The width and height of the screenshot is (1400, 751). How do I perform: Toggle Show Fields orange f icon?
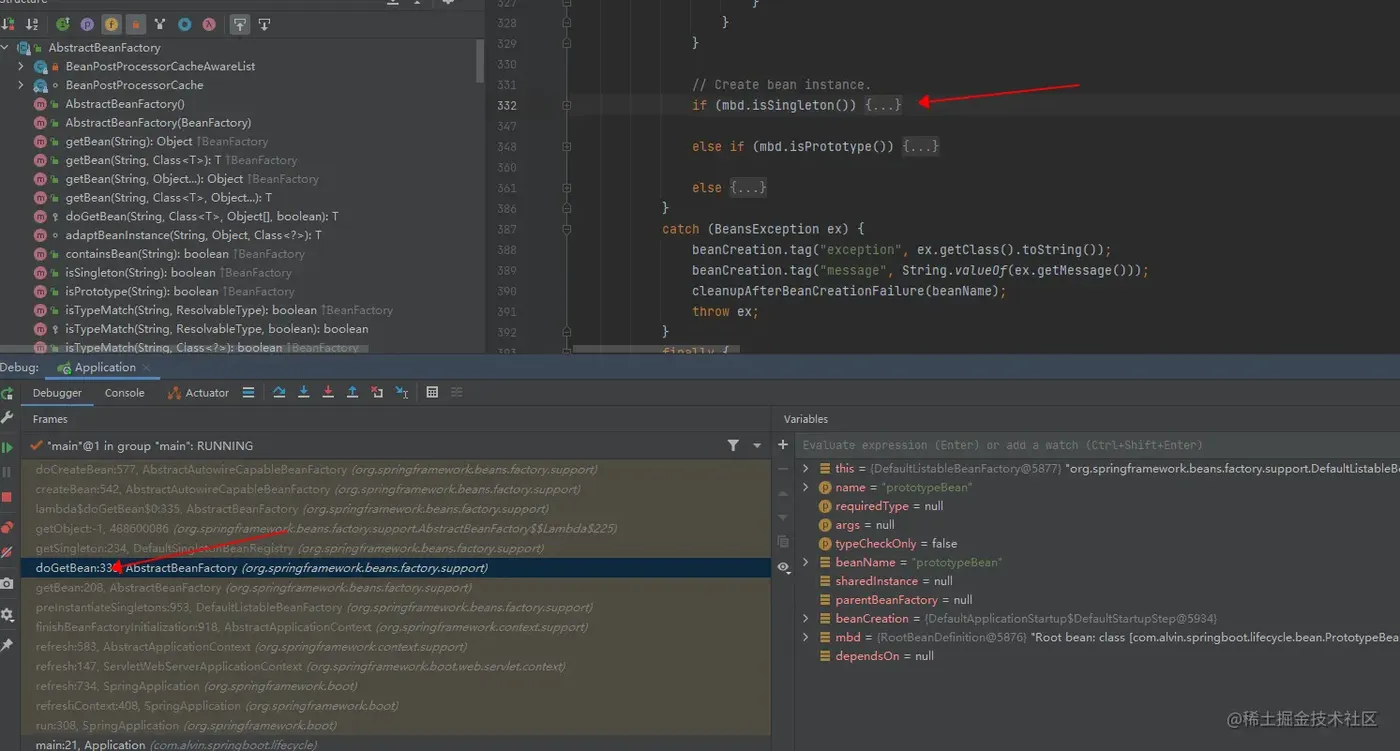[x=111, y=24]
